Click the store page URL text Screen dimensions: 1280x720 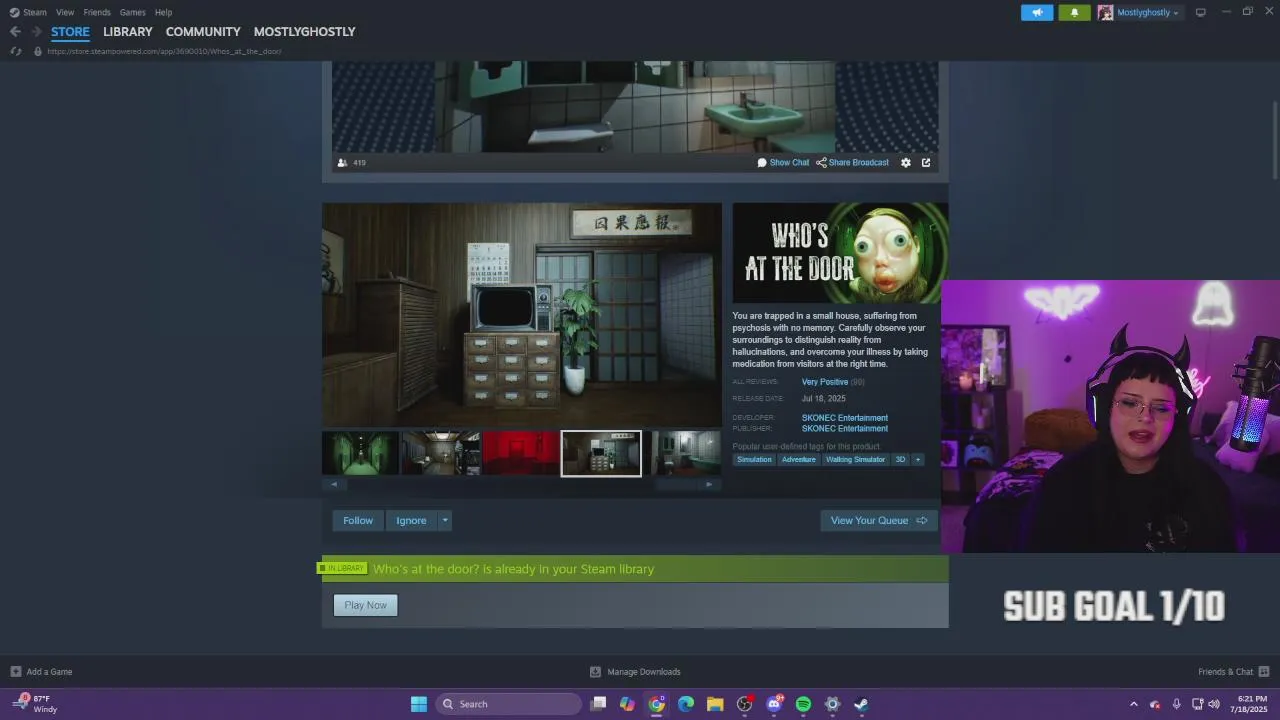164,51
